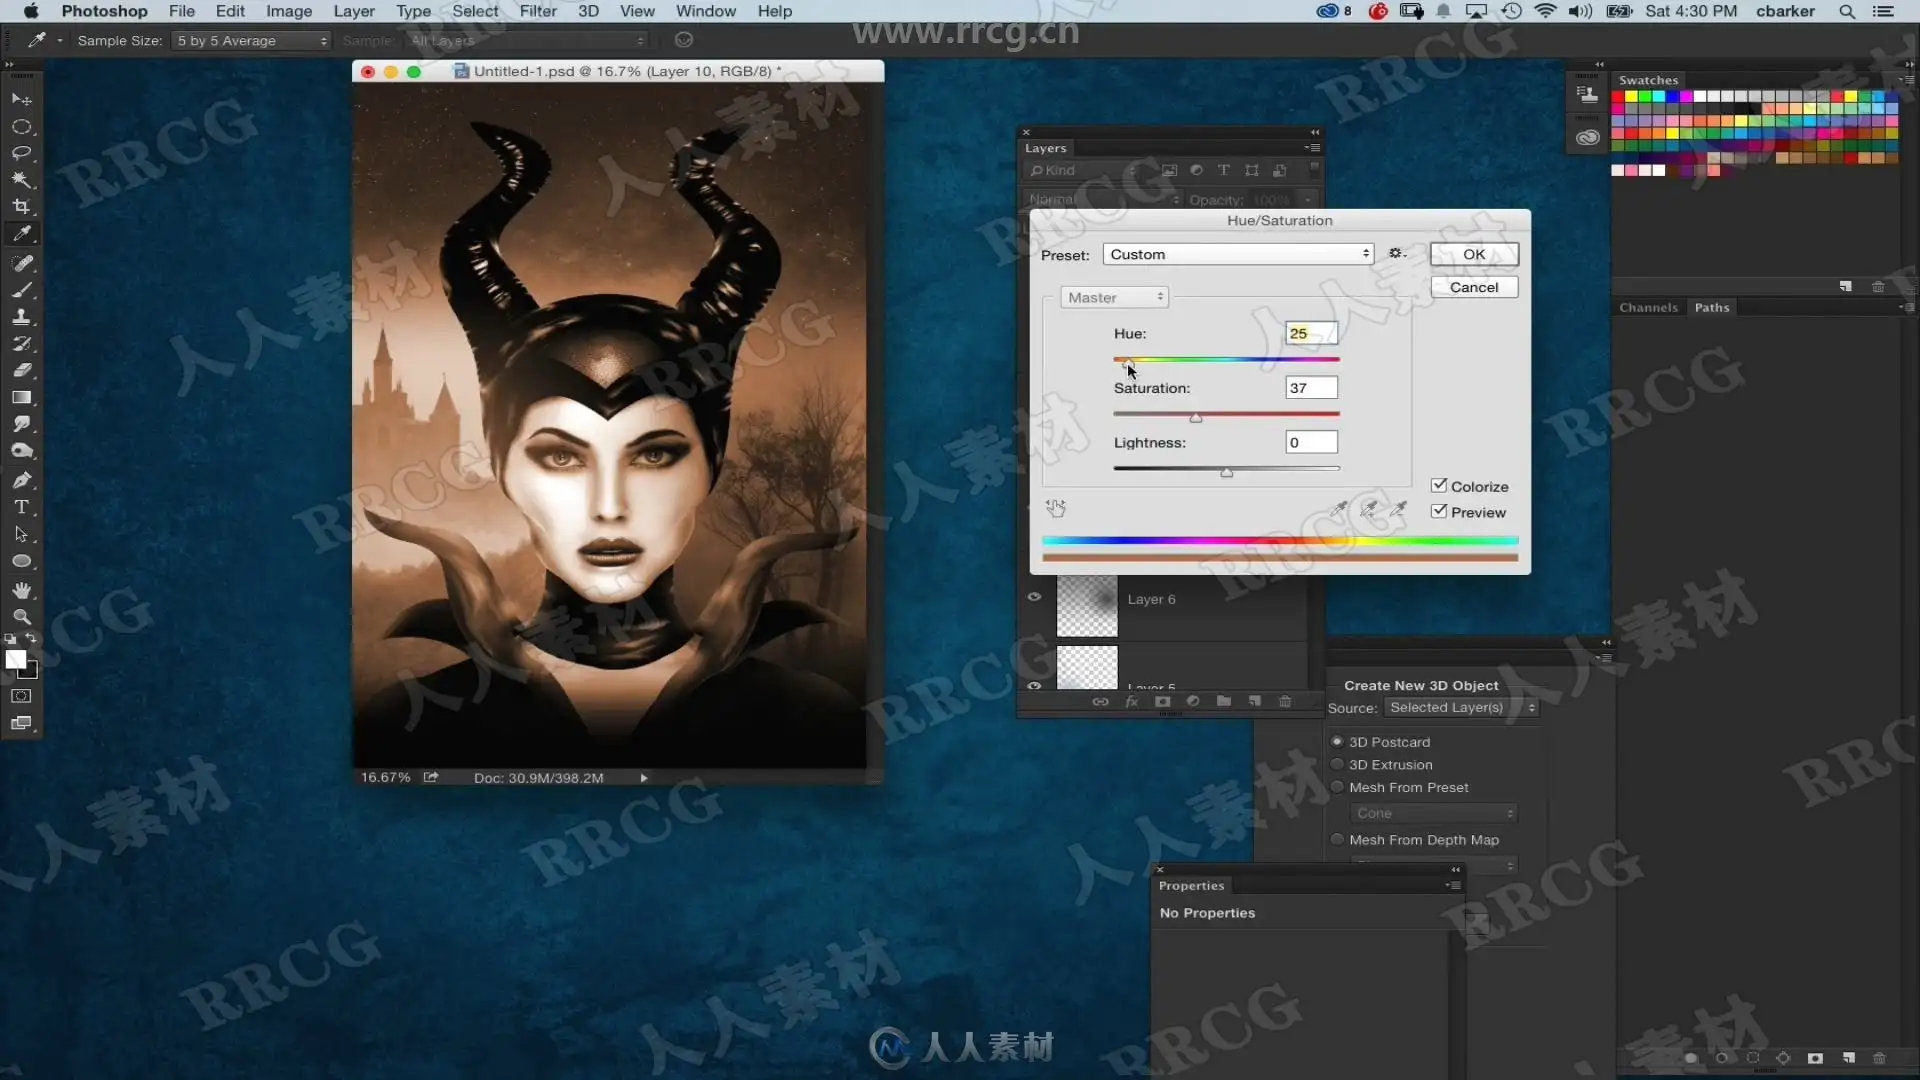Toggle the Preview checkbox
1920x1080 pixels.
click(x=1439, y=511)
